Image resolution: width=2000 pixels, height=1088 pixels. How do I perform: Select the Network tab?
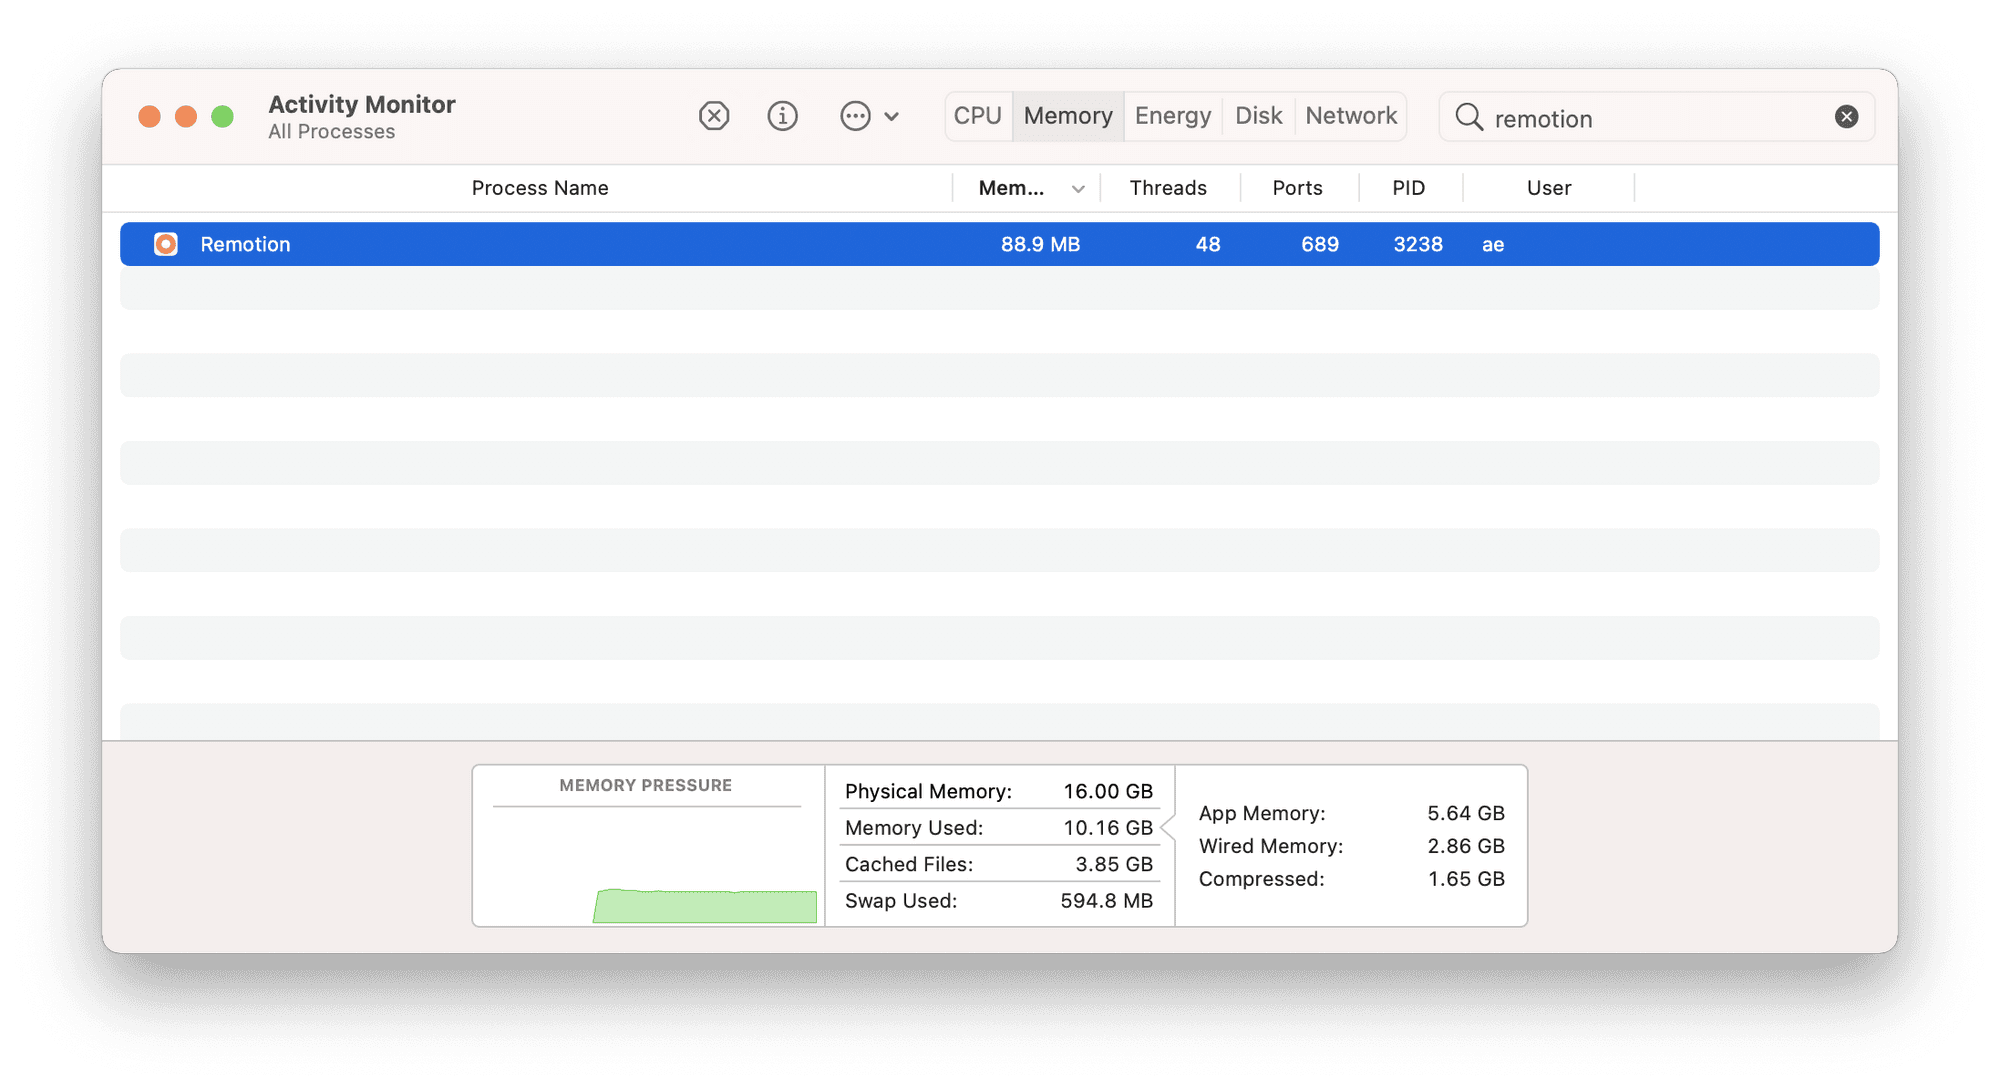1351,116
